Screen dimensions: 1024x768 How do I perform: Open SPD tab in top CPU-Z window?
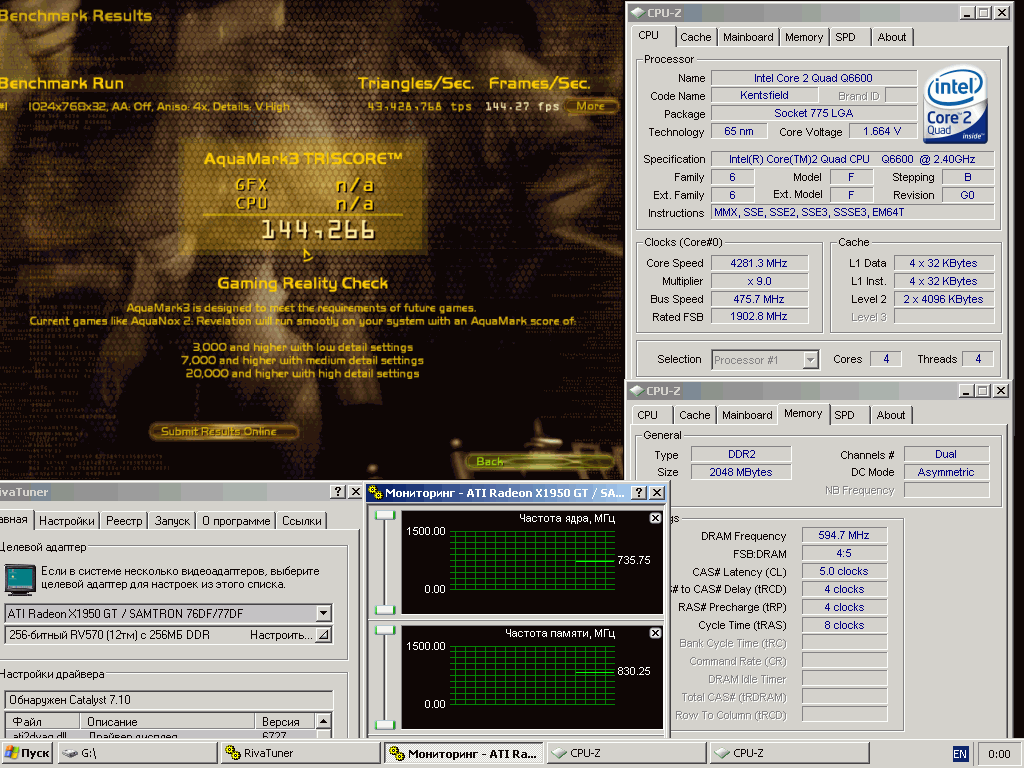[x=846, y=37]
